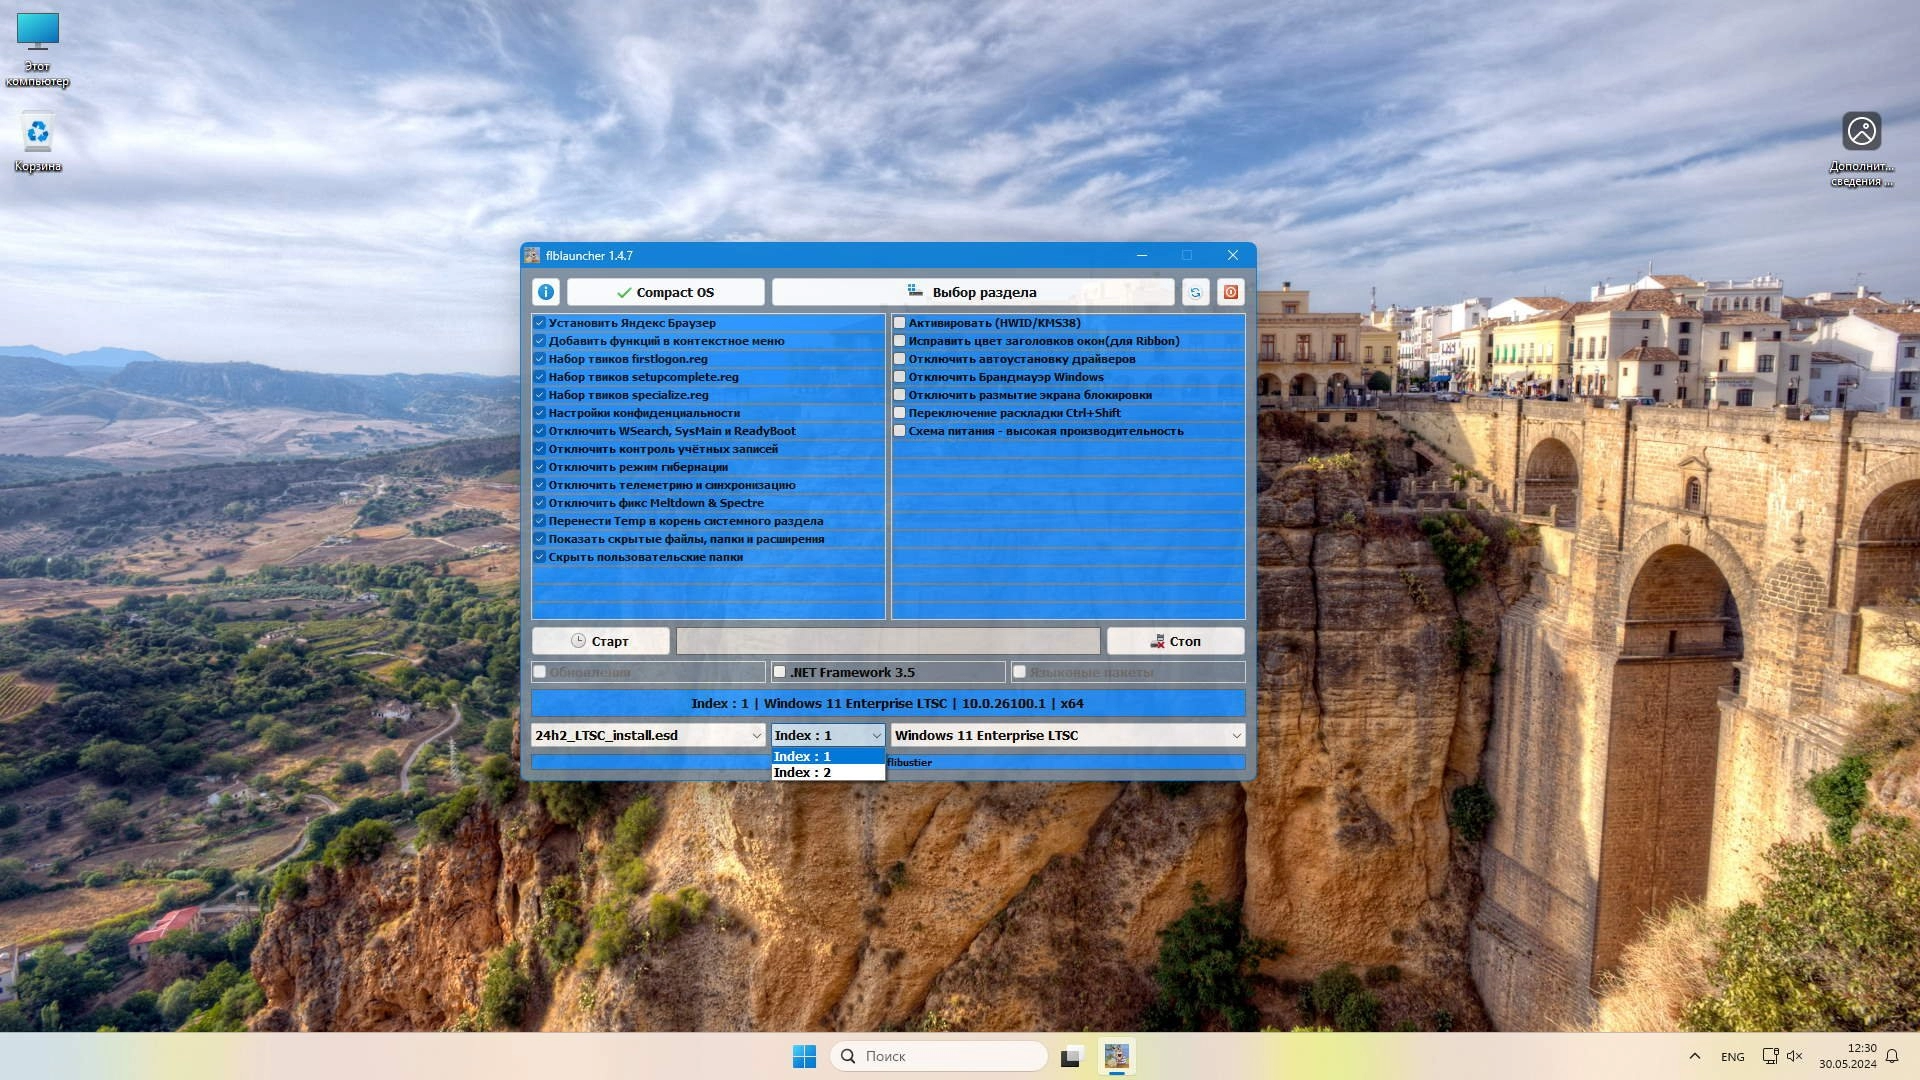Click the Compact OS checkmark icon
This screenshot has width=1920, height=1080.
(621, 291)
